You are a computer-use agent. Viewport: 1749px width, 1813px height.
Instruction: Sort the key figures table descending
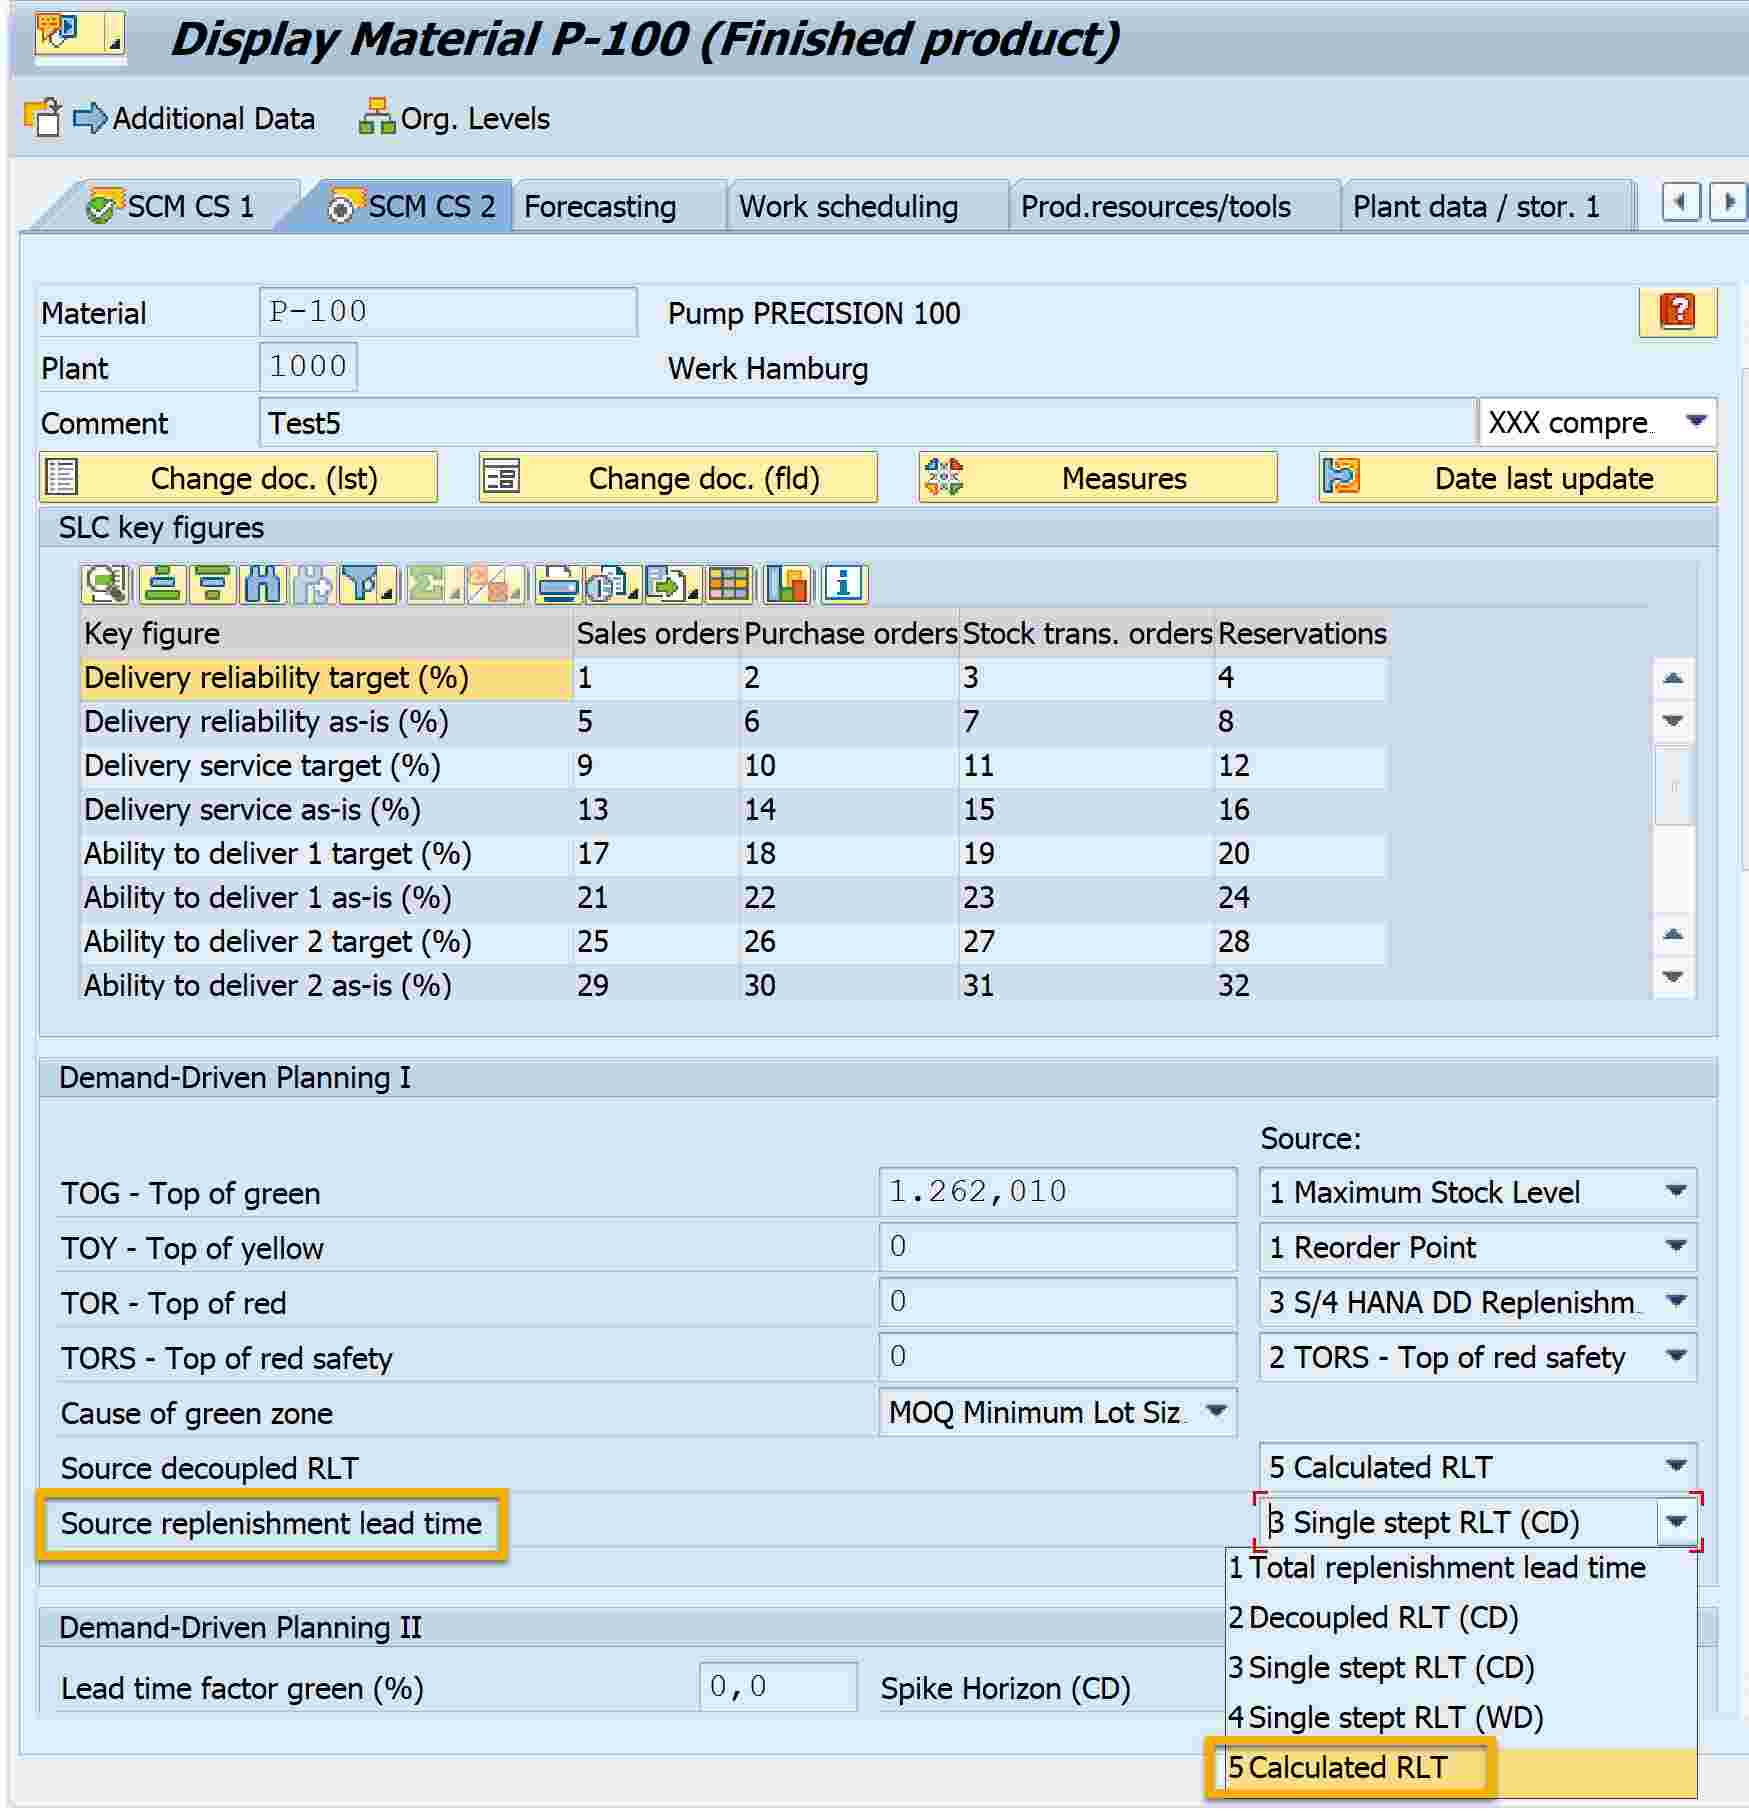pos(212,584)
